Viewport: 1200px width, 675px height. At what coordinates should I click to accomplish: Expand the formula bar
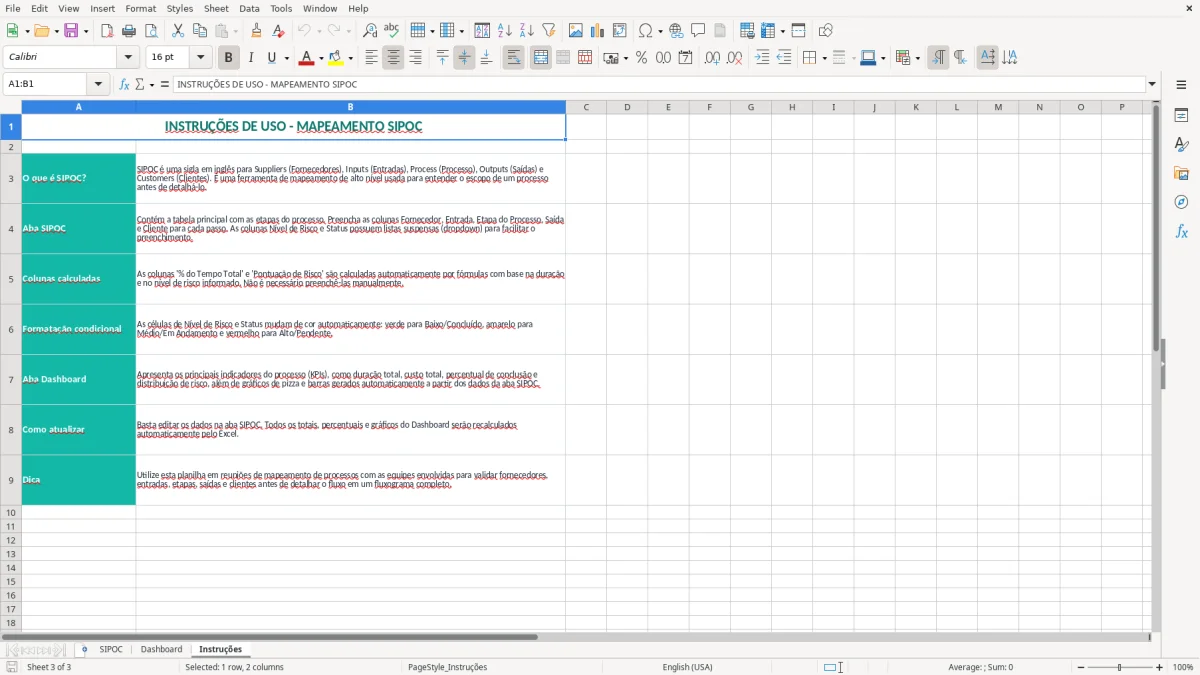(x=1152, y=84)
